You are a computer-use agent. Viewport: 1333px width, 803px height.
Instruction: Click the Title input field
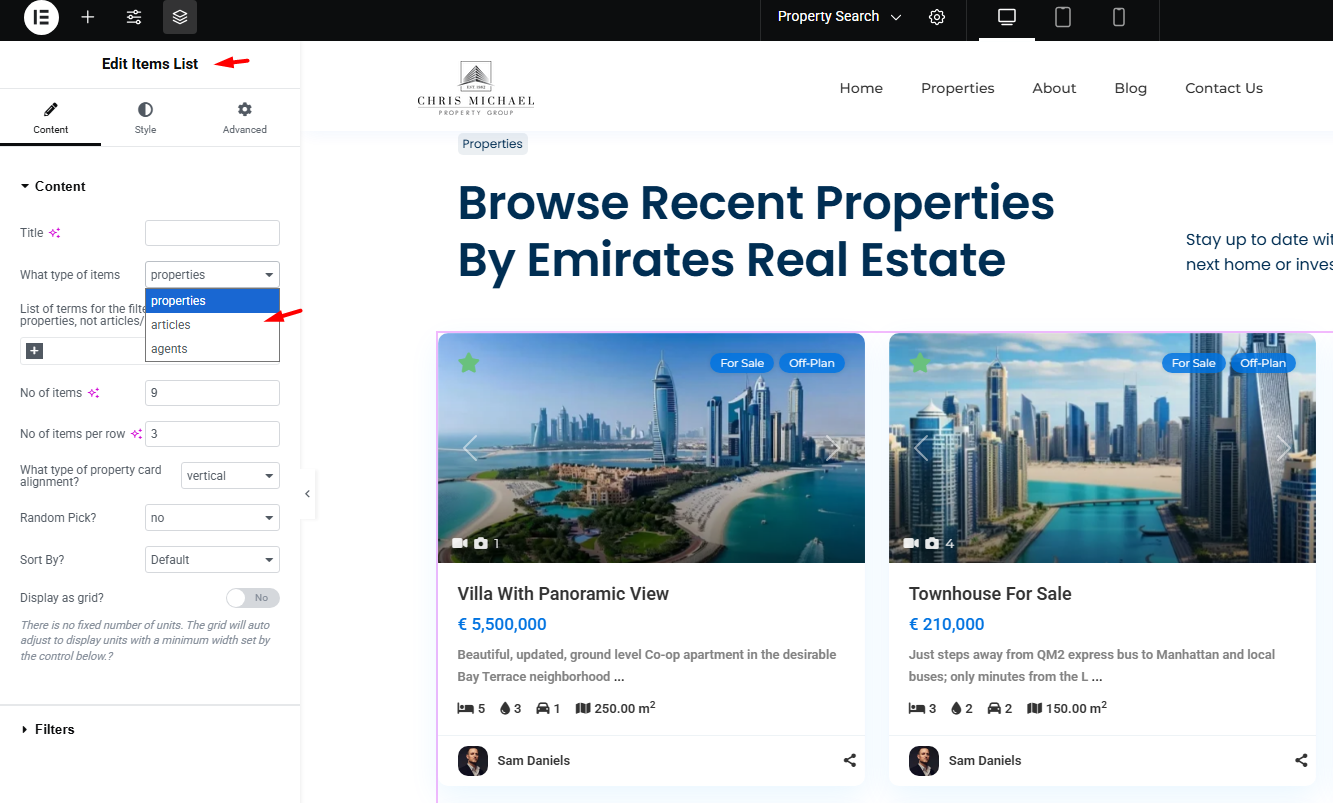212,233
